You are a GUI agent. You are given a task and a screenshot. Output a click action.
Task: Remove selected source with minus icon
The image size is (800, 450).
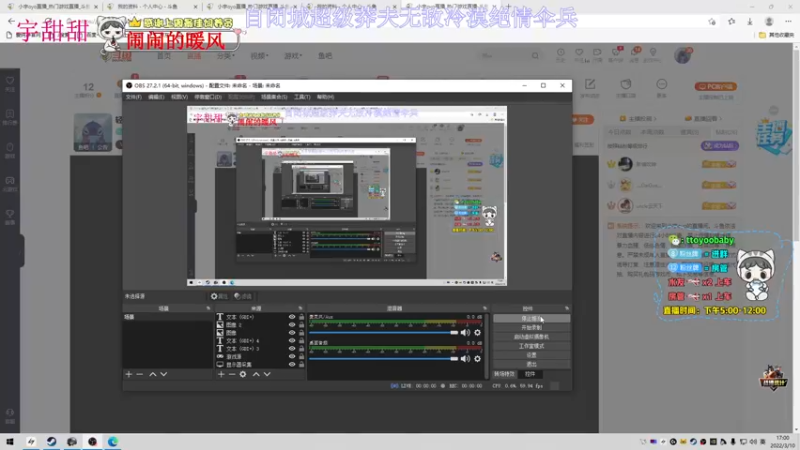click(x=232, y=374)
